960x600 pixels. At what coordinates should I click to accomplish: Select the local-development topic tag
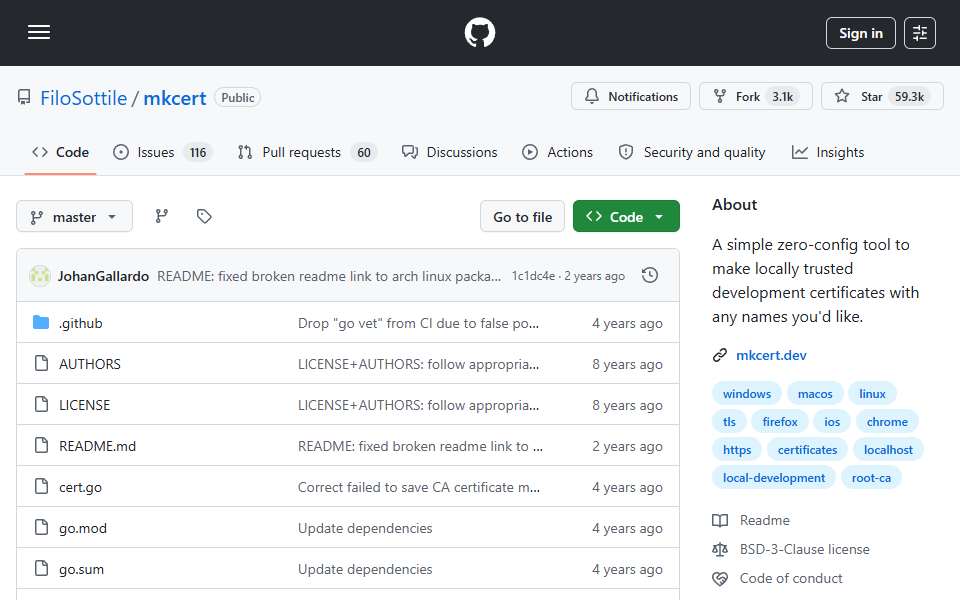pyautogui.click(x=774, y=478)
